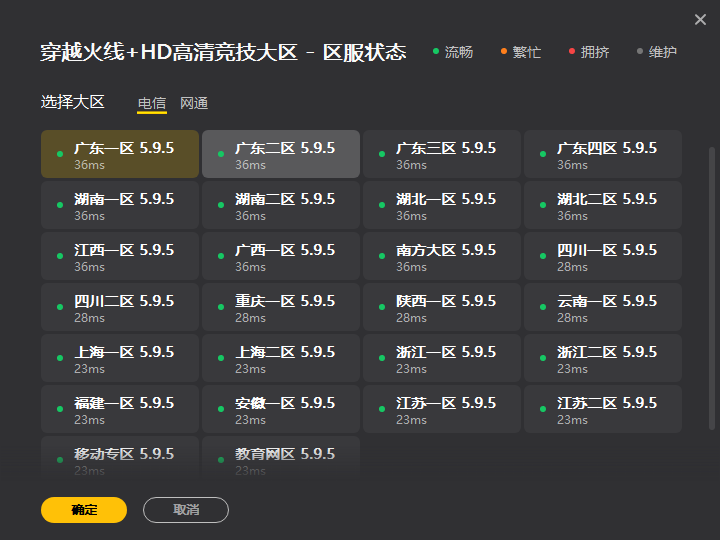Choose 湖南一区 5.9.5 server
The width and height of the screenshot is (720, 540).
pyautogui.click(x=120, y=205)
